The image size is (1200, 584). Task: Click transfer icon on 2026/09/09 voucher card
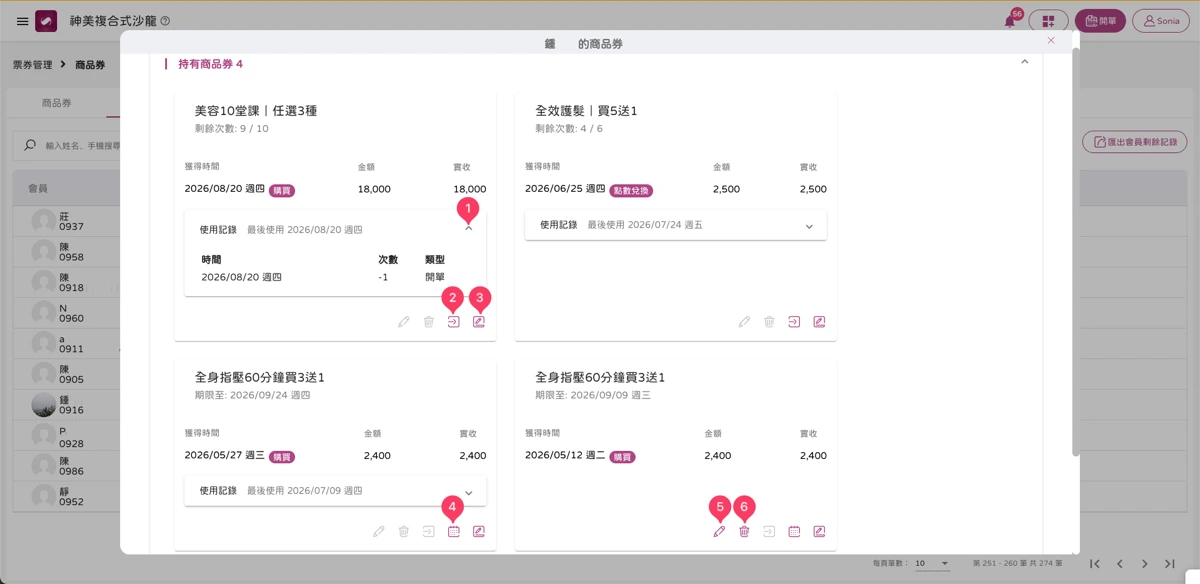point(769,532)
